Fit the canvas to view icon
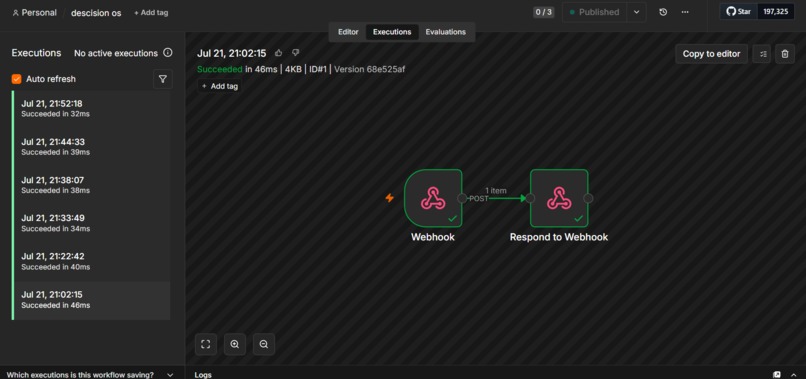The width and height of the screenshot is (806, 379). point(206,345)
